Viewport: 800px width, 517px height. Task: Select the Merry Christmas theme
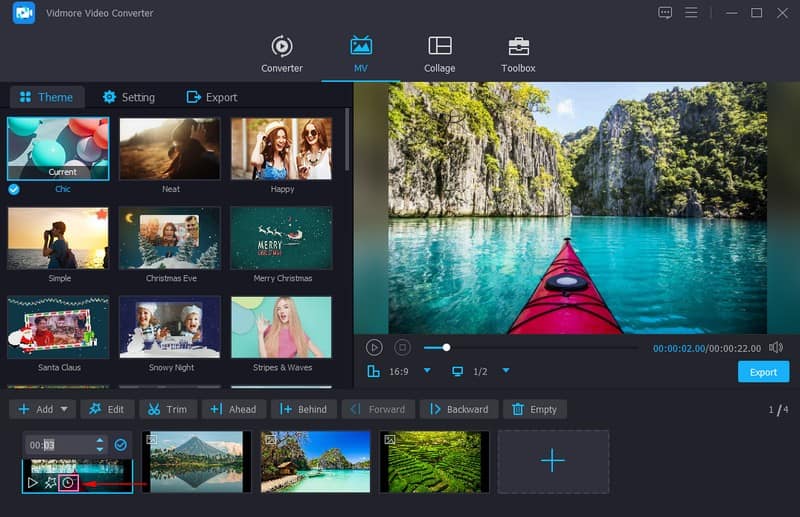pos(281,238)
